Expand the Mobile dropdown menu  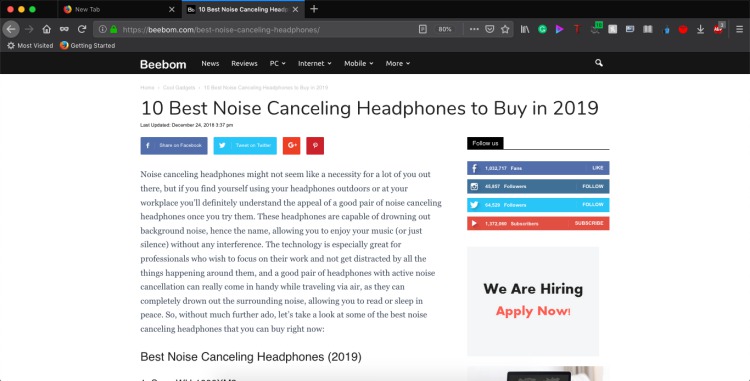(x=359, y=63)
